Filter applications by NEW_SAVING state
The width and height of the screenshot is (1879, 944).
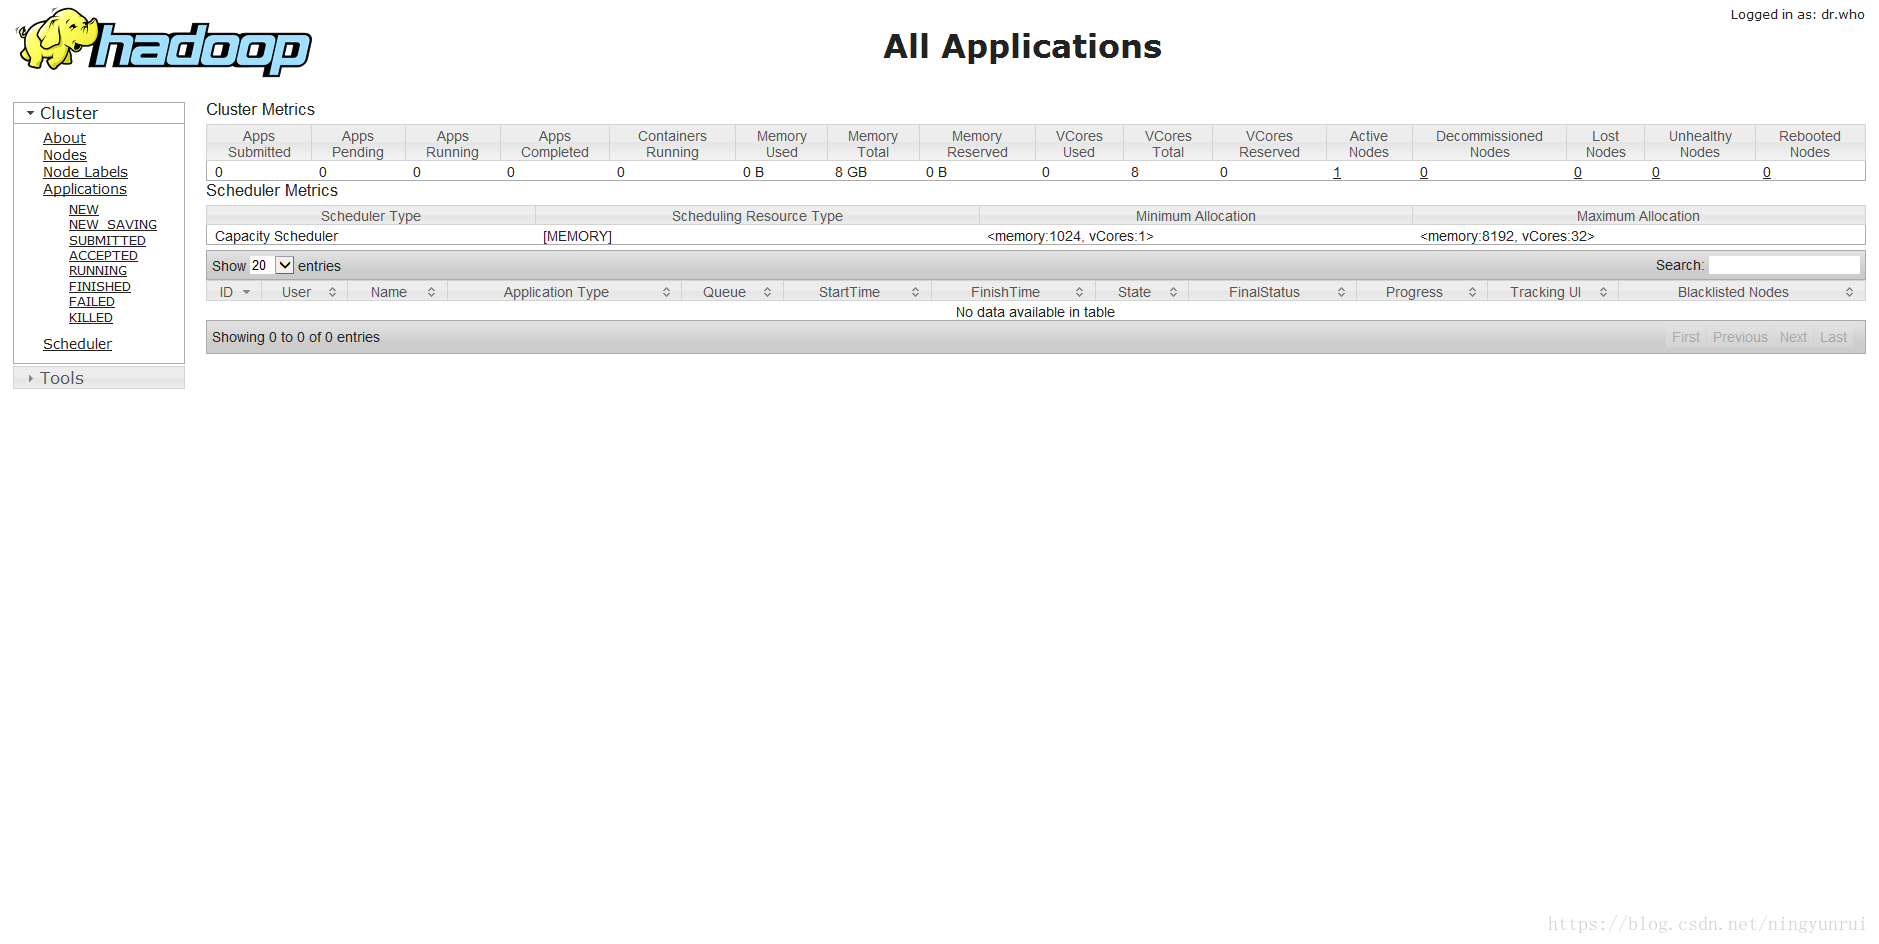click(113, 225)
